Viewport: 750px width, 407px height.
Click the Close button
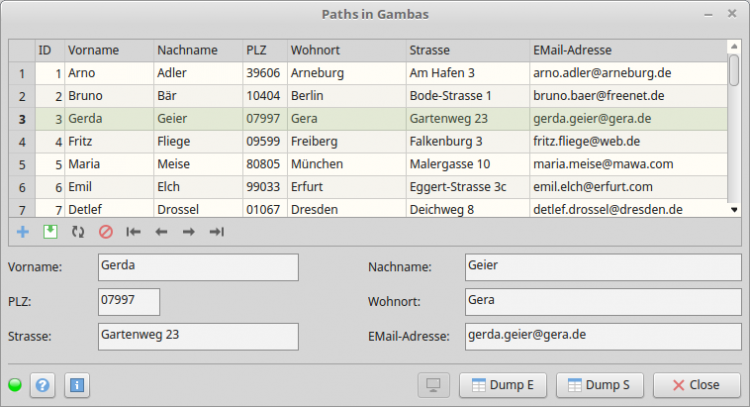[696, 385]
